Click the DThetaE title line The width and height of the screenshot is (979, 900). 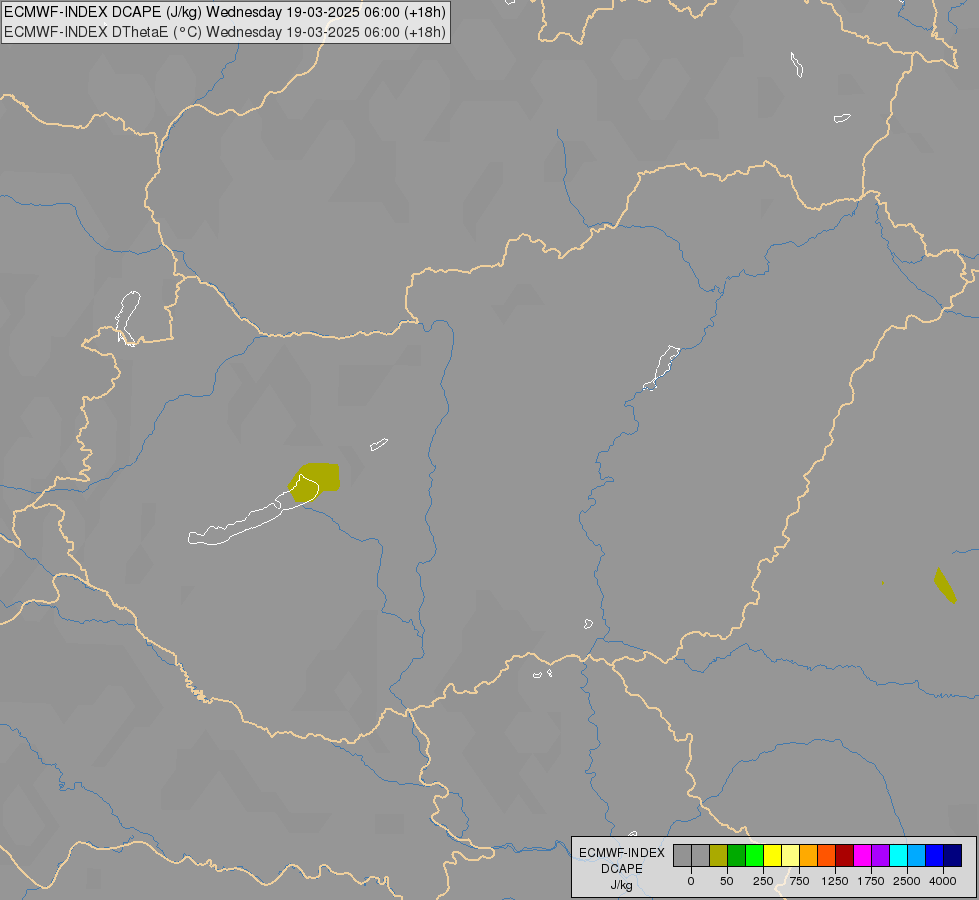pos(225,32)
